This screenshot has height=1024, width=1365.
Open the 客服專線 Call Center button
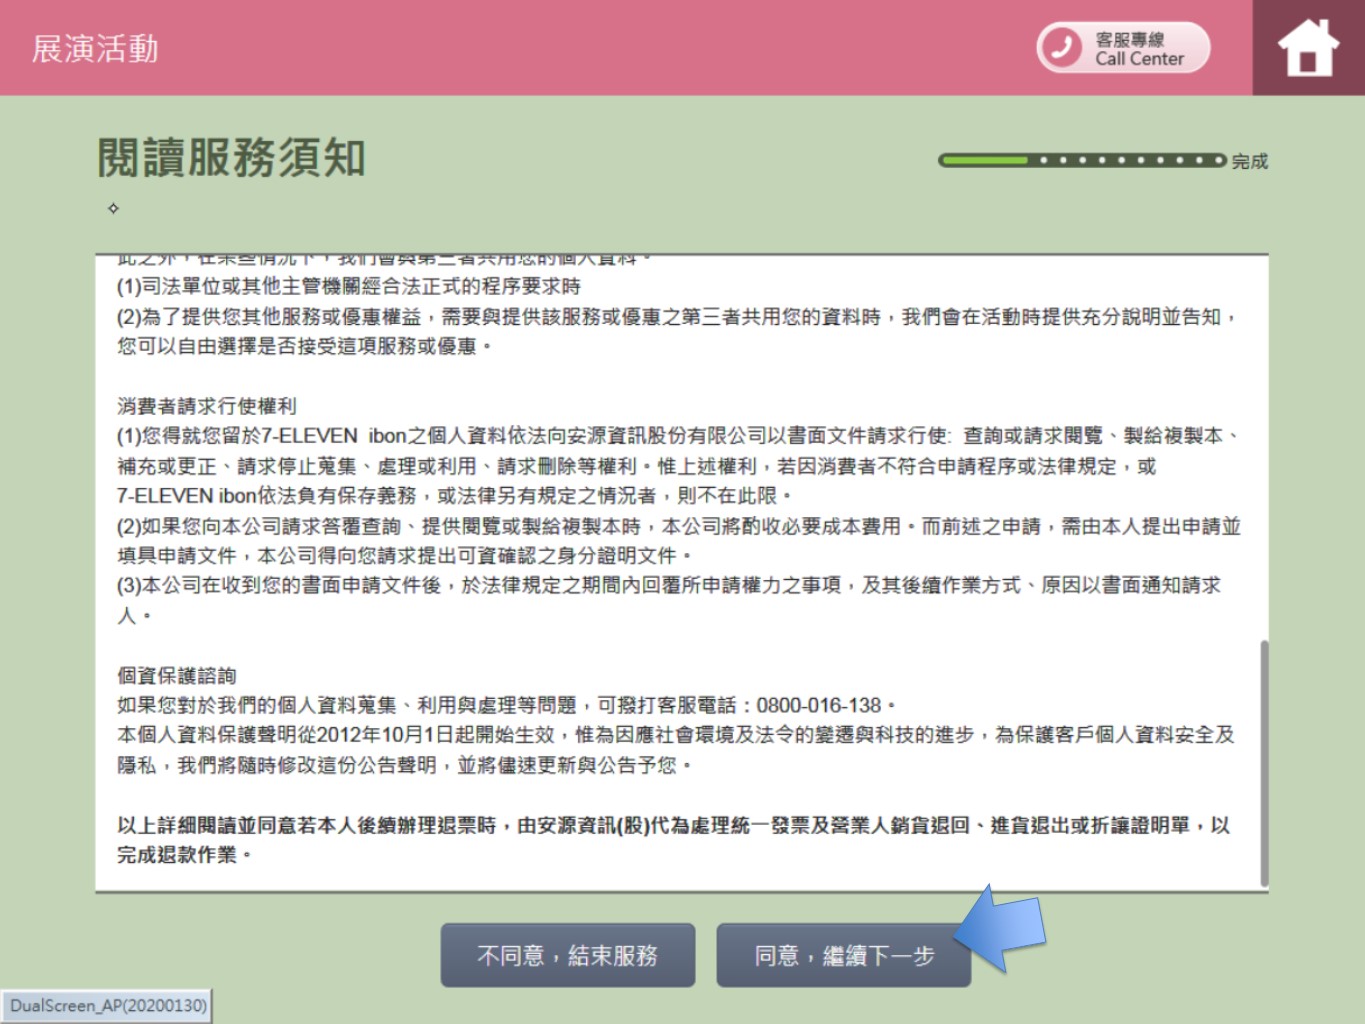pyautogui.click(x=1137, y=48)
